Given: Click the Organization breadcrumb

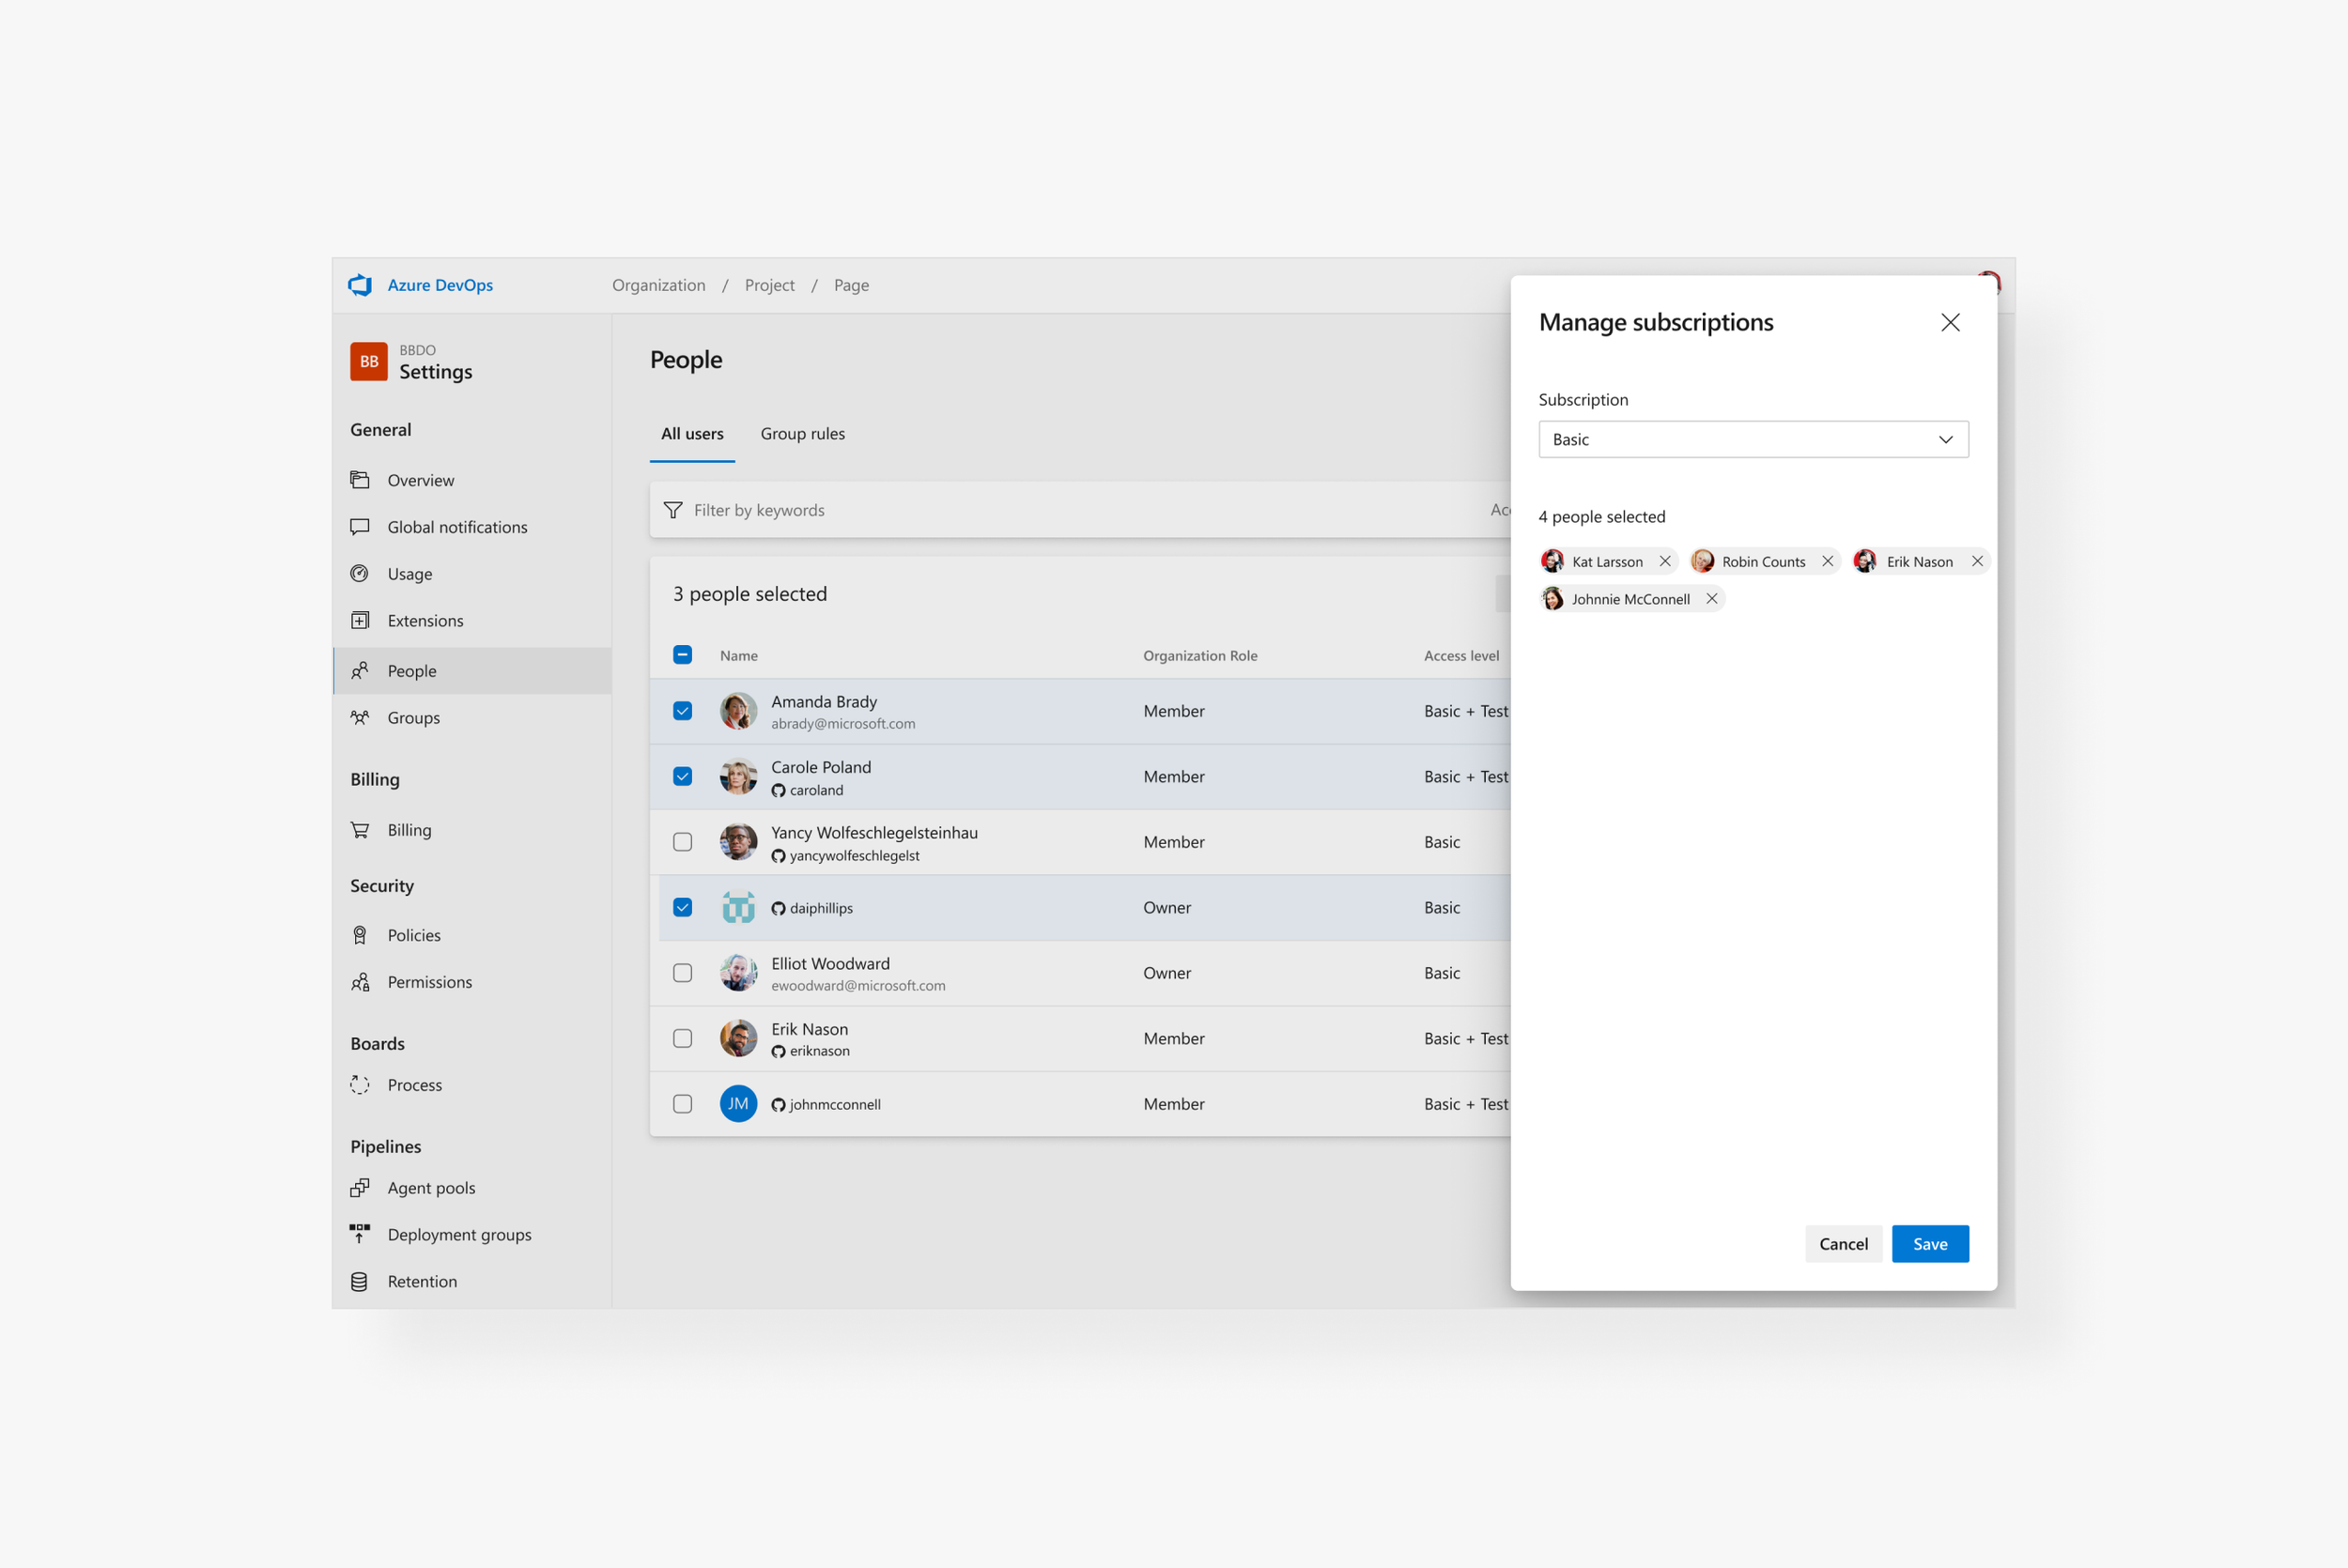Looking at the screenshot, I should point(658,285).
